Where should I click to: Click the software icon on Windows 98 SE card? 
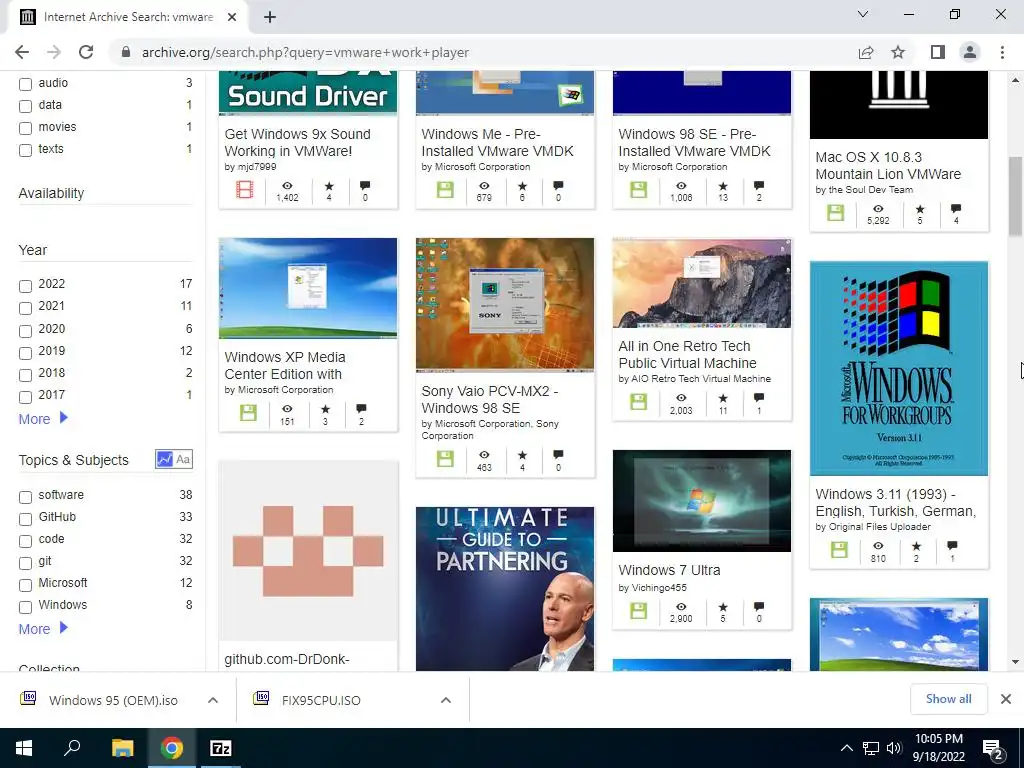click(639, 190)
